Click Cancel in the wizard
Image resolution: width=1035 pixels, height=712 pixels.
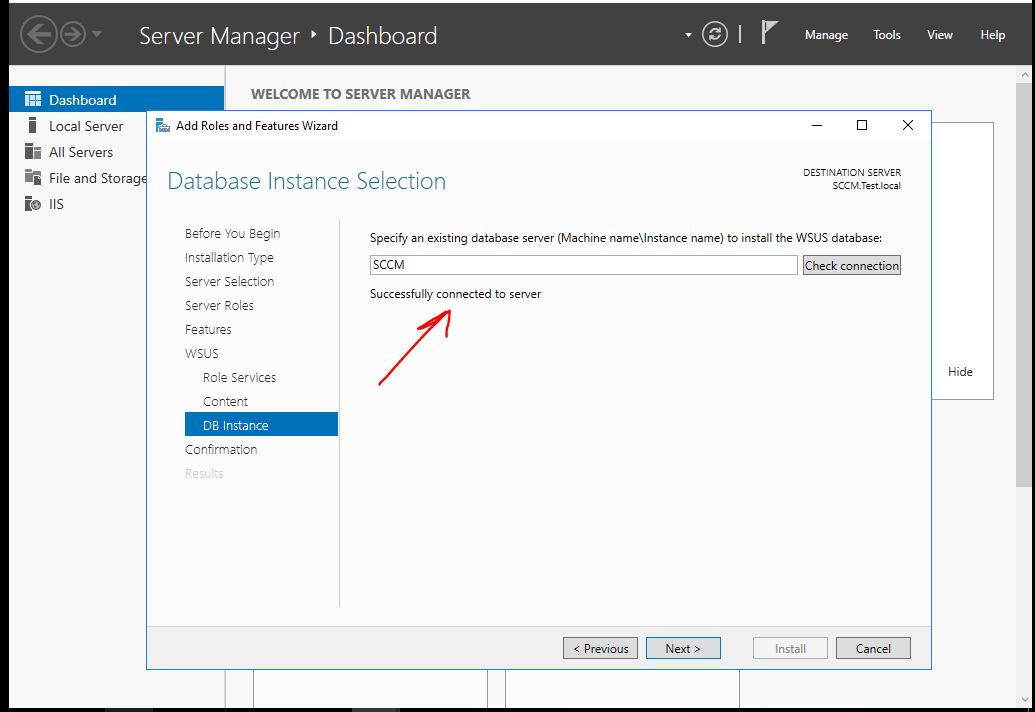873,648
